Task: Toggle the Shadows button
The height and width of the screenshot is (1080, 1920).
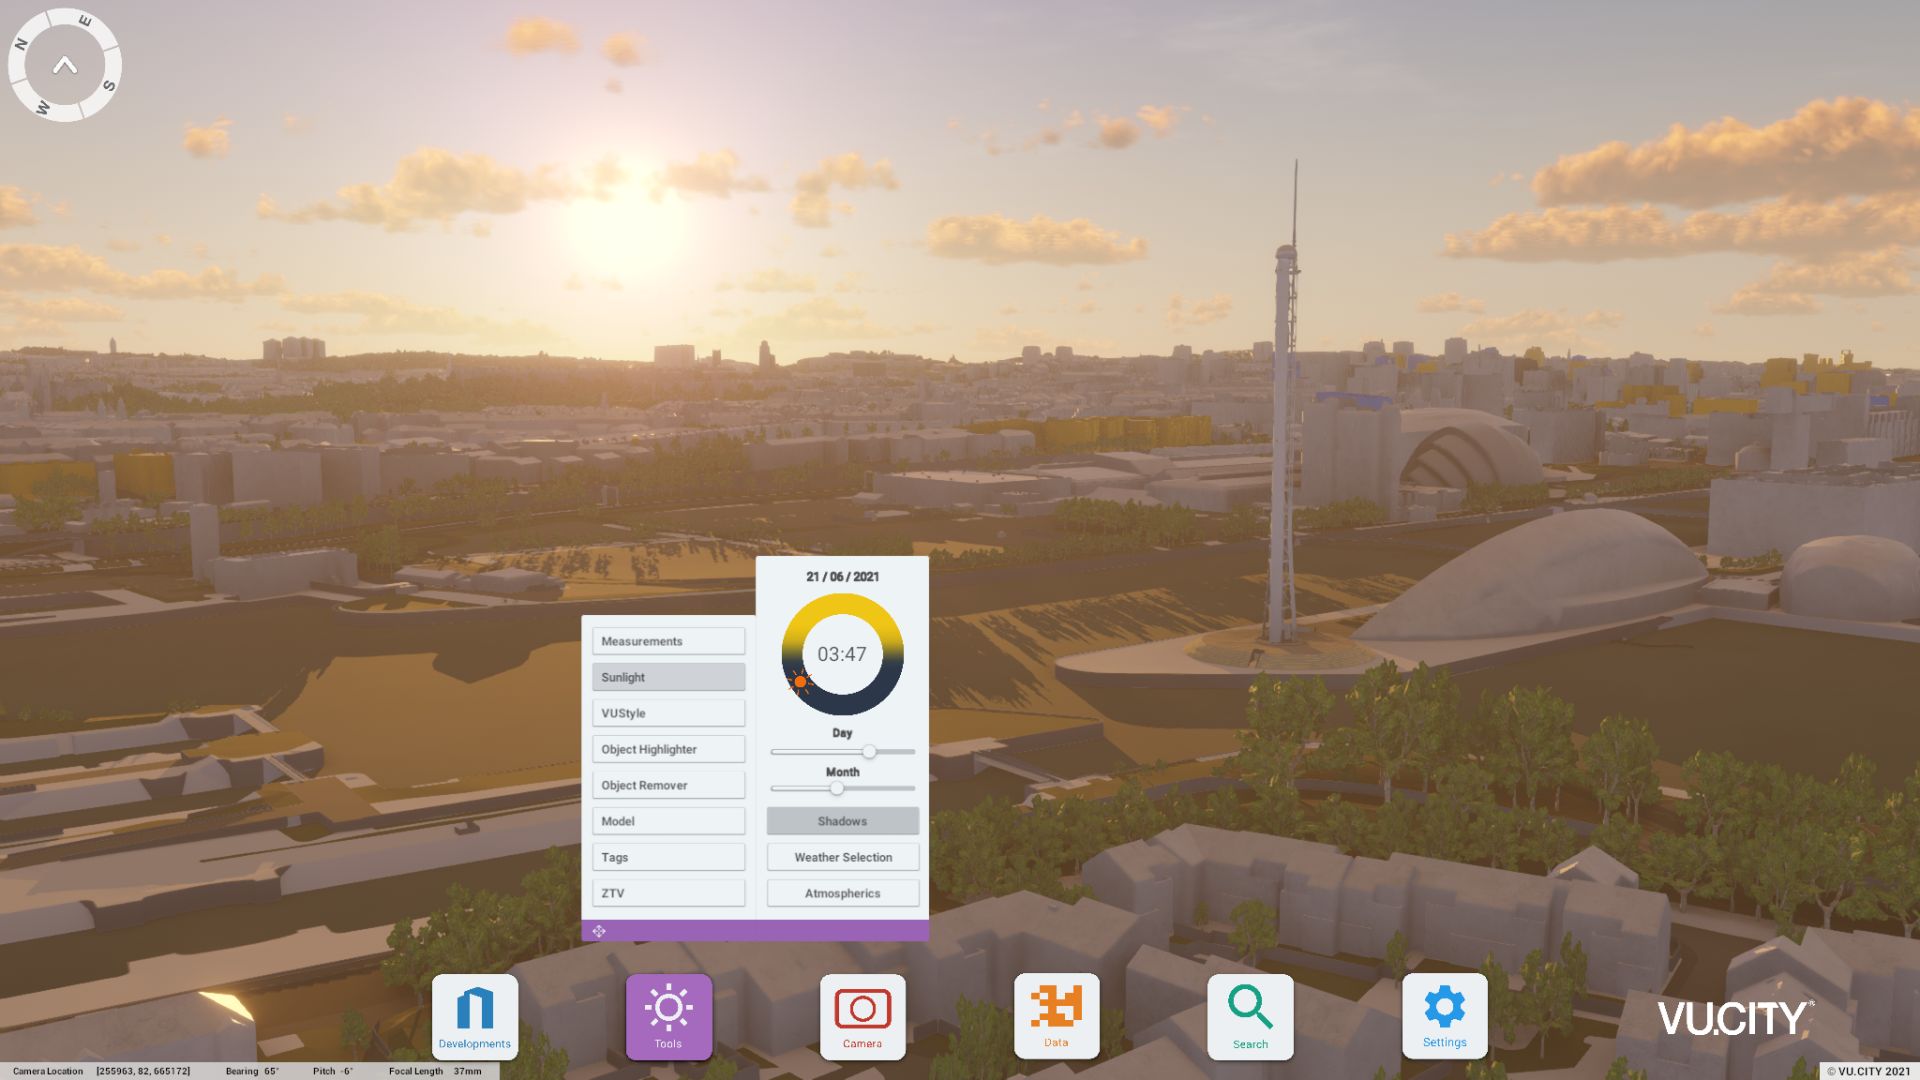Action: (x=842, y=821)
